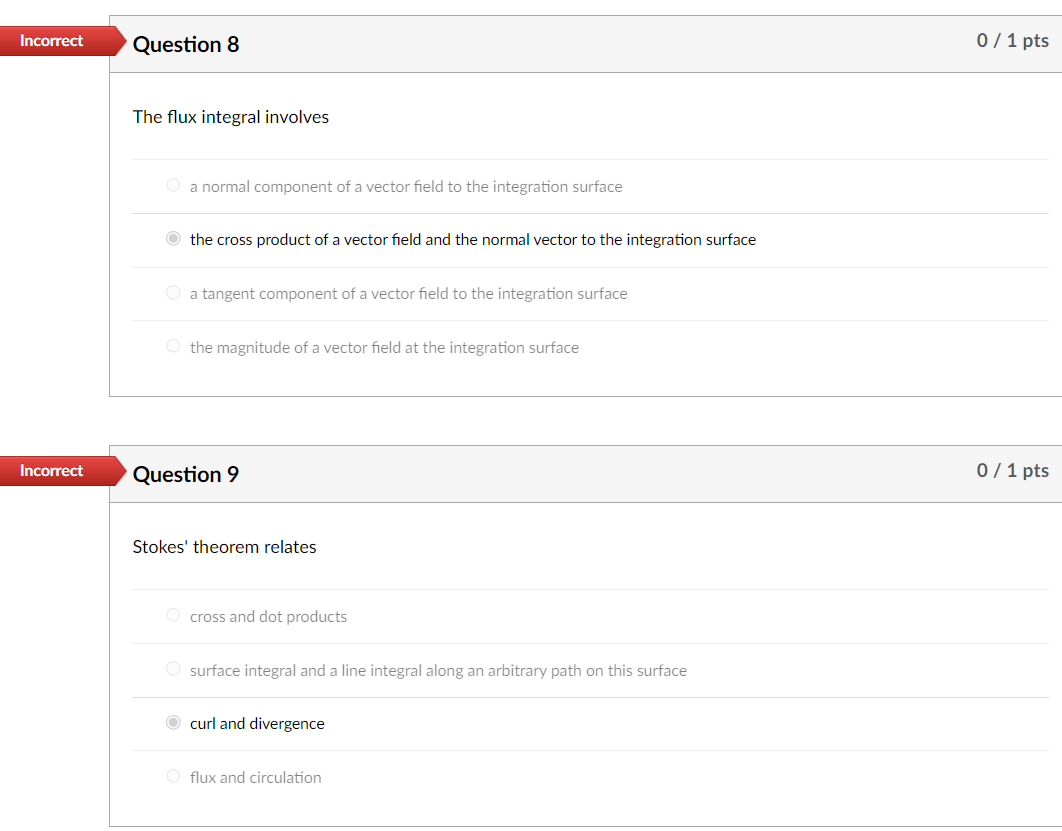Click the prompt 'Stokes' theorem relates'
Image resolution: width=1062 pixels, height=831 pixels.
tap(224, 547)
